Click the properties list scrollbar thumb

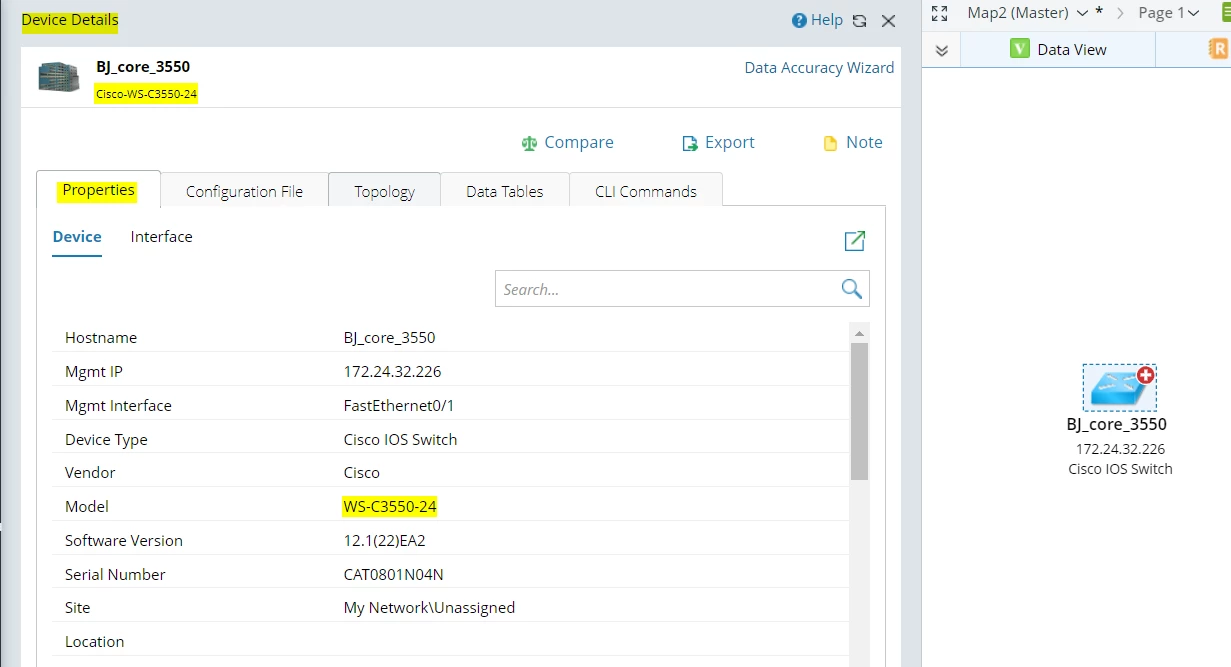point(859,411)
